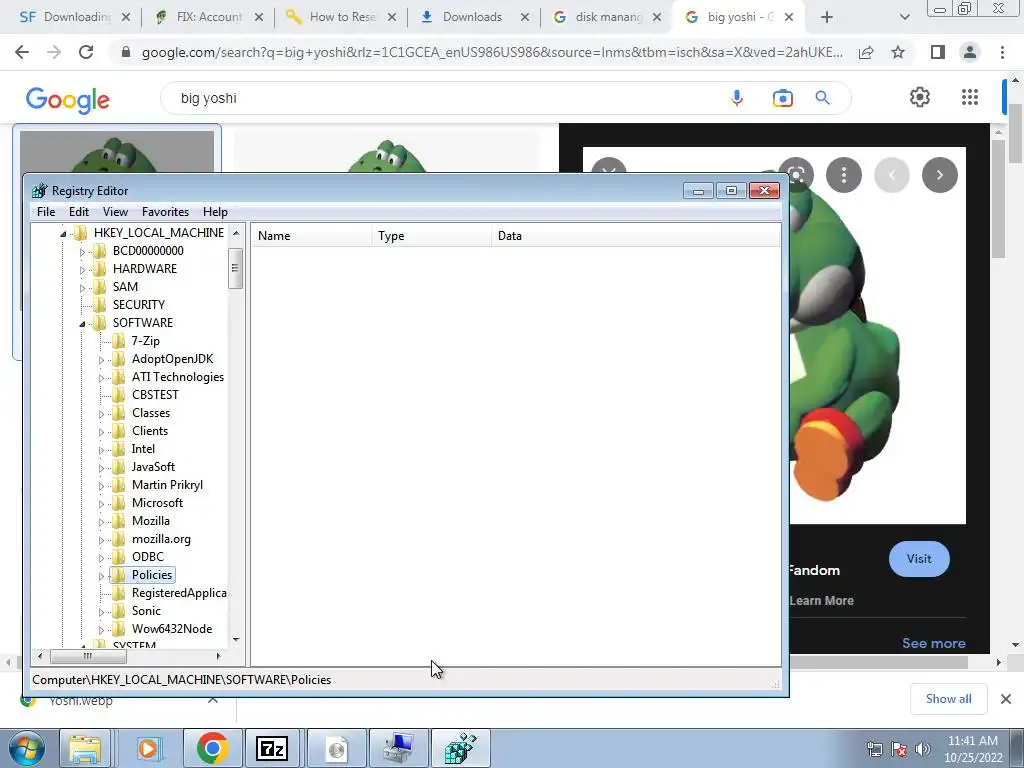Viewport: 1024px width, 768px height.
Task: Open the Windows Start menu
Action: tap(25, 748)
